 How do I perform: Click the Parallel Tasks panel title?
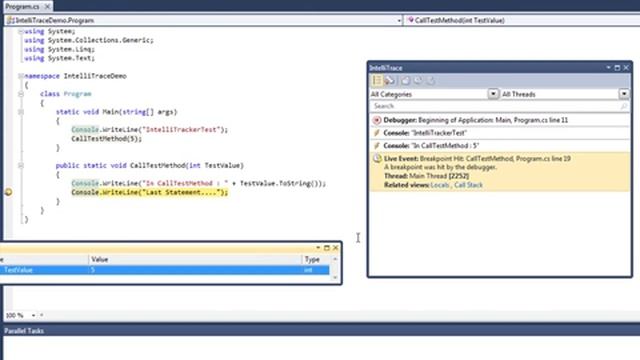click(24, 331)
